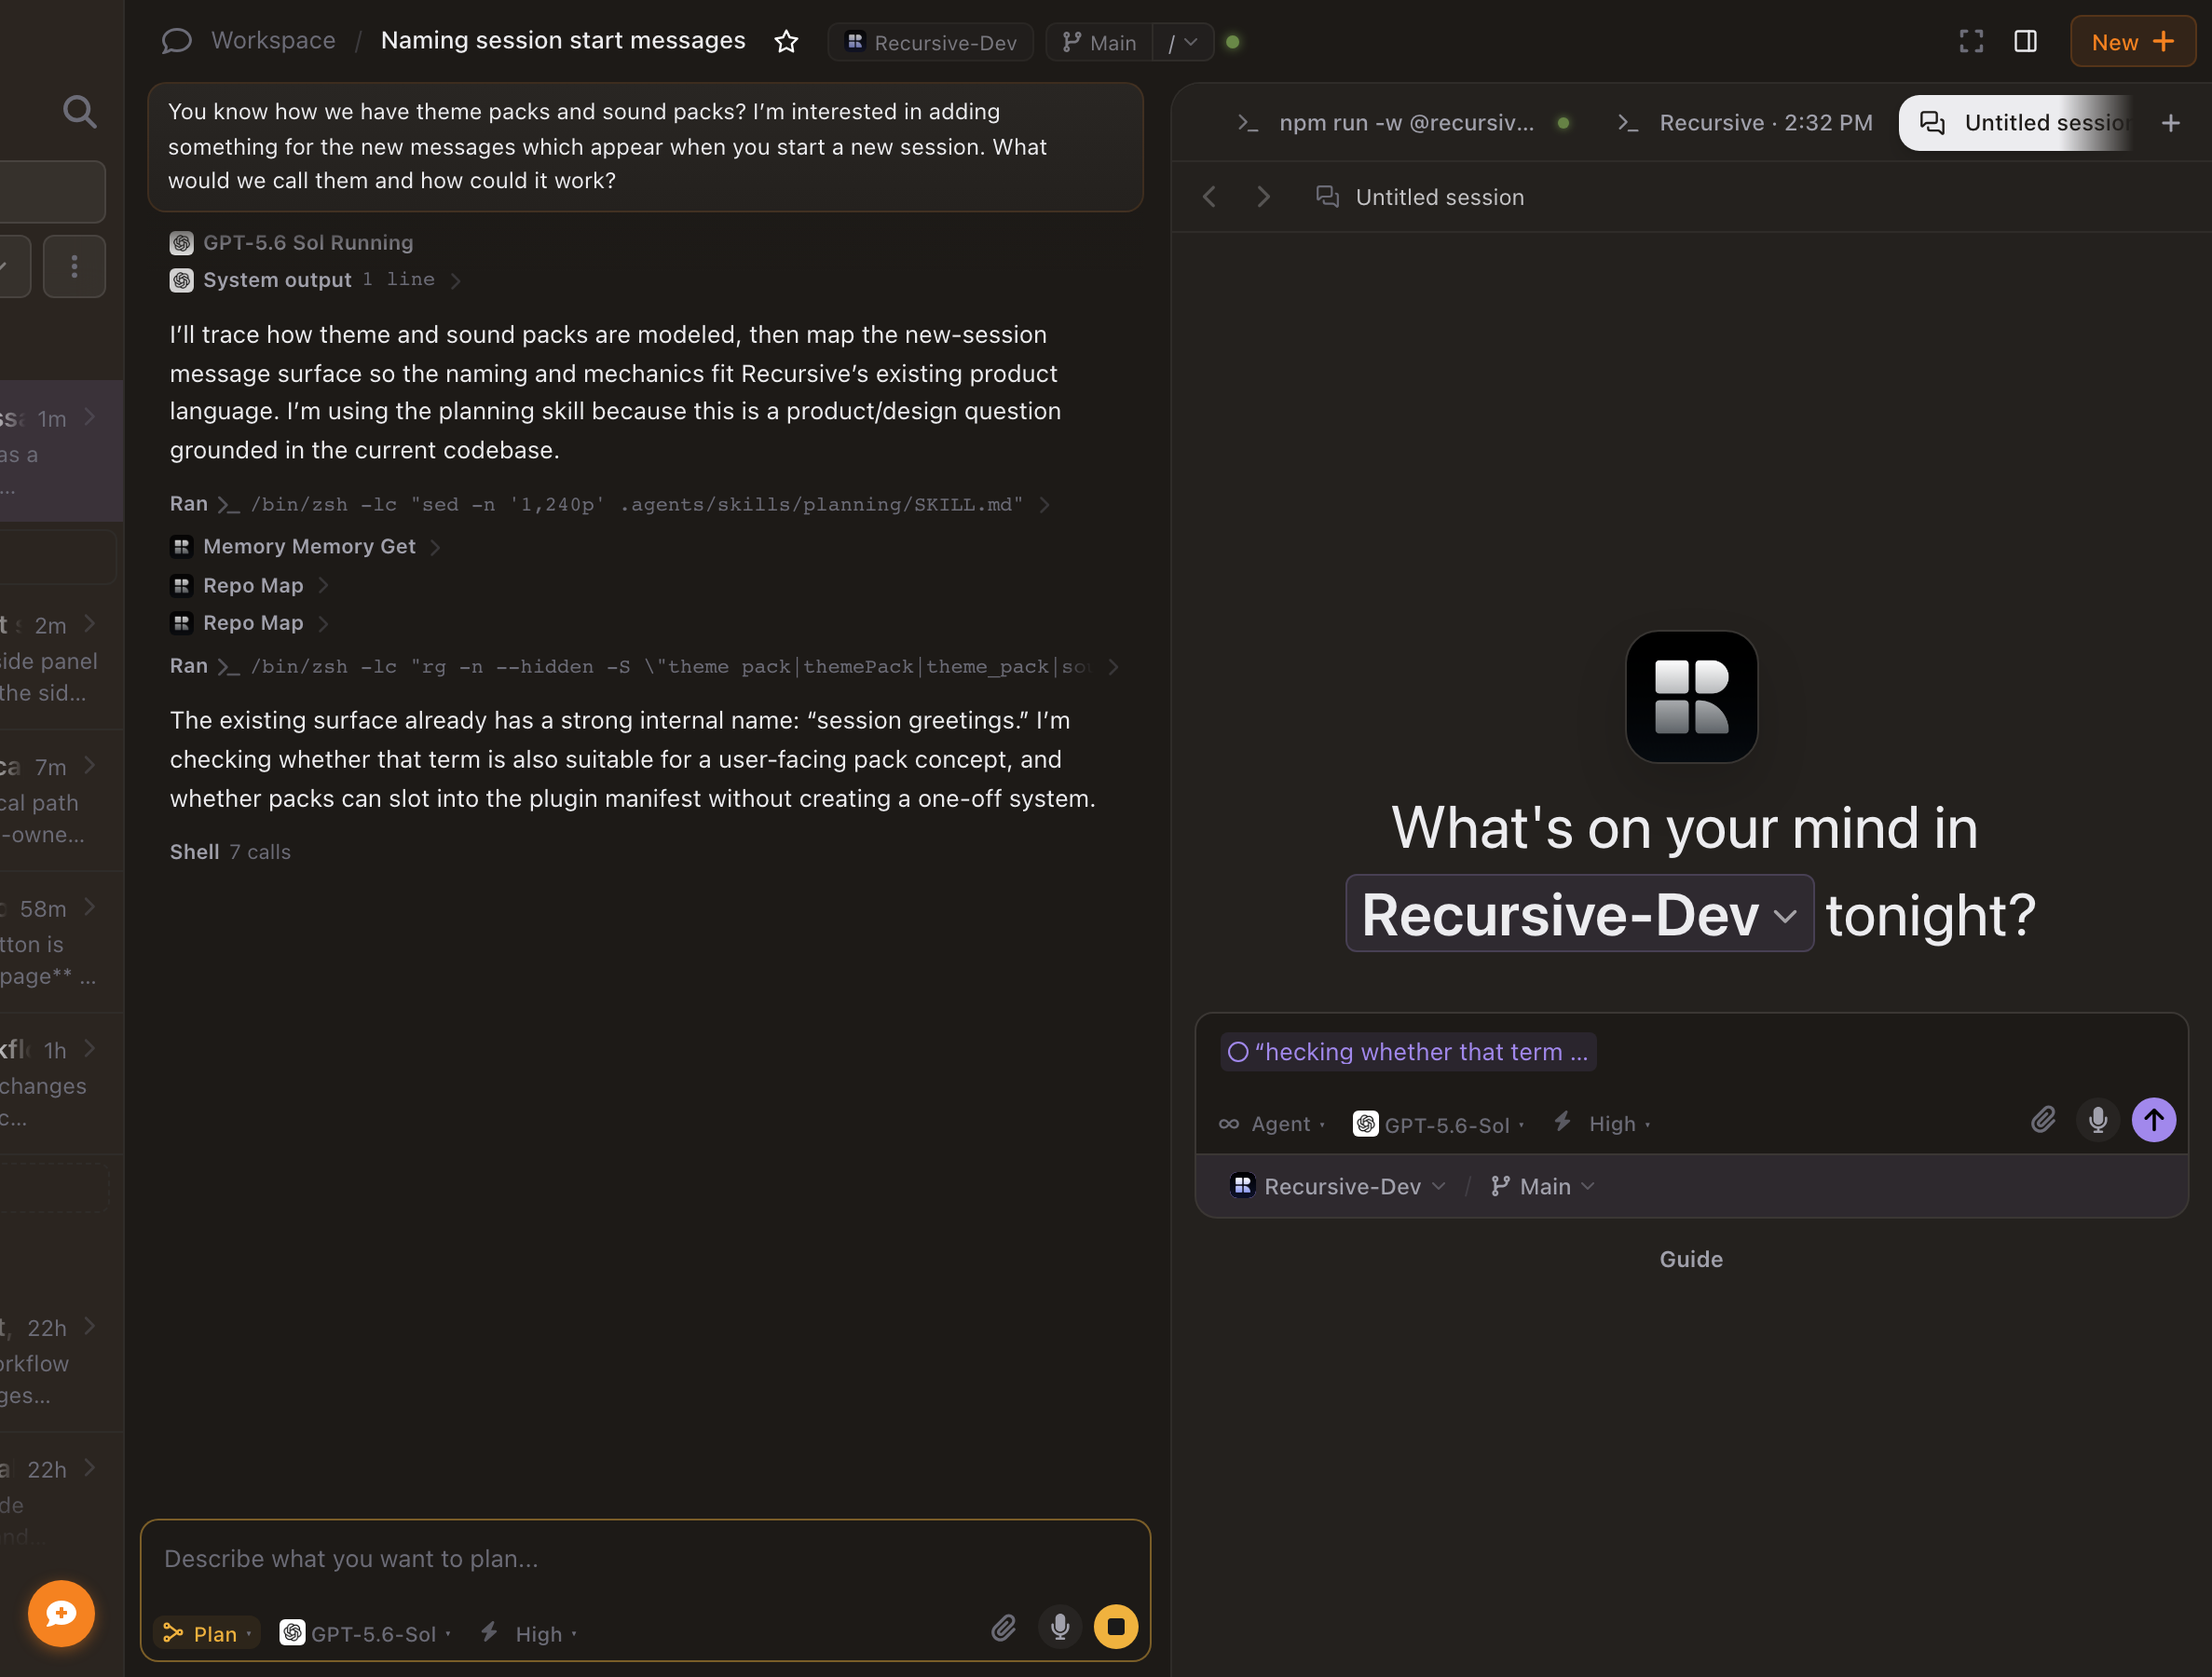Click the Describe what you want to plan input
This screenshot has width=2212, height=1677.
coord(645,1558)
